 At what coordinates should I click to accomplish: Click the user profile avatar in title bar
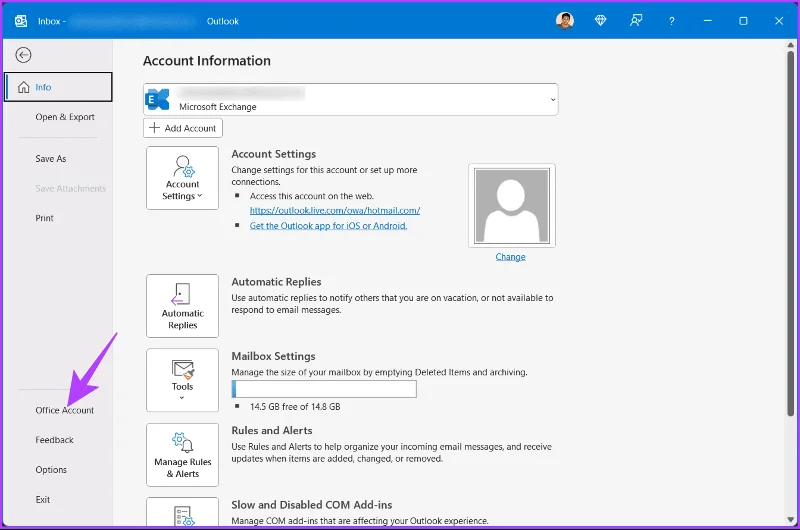click(x=565, y=21)
